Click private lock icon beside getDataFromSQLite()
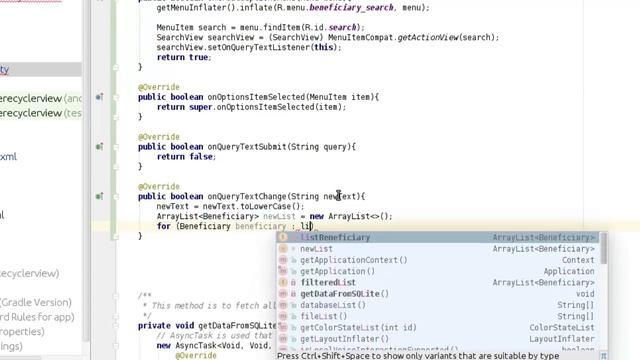Image resolution: width=640 pixels, height=360 pixels. coord(293,294)
